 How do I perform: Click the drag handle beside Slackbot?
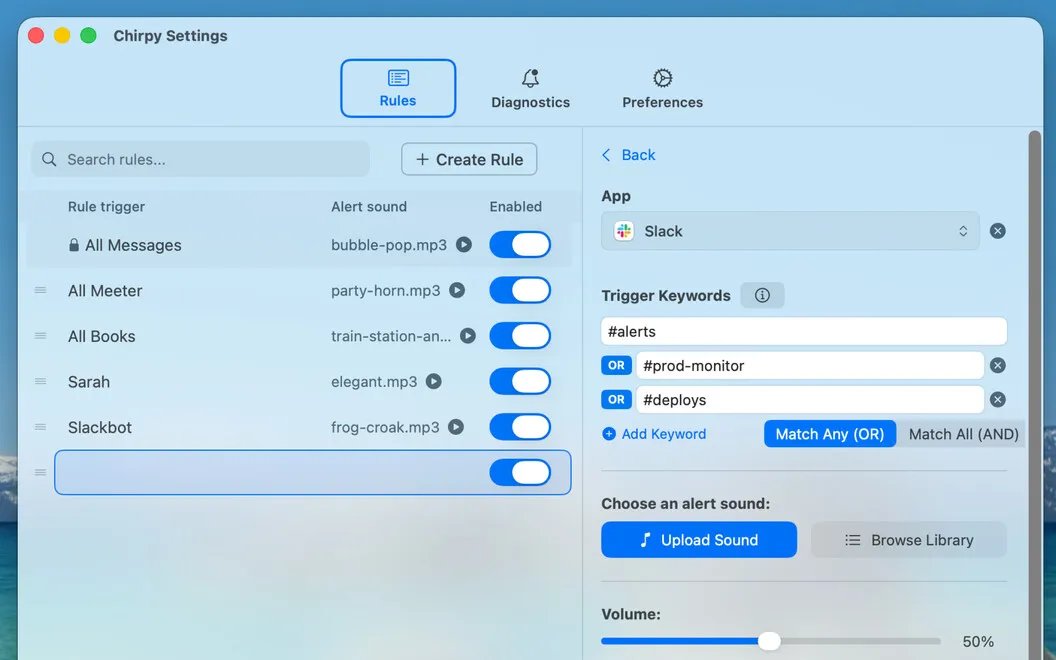(40, 427)
